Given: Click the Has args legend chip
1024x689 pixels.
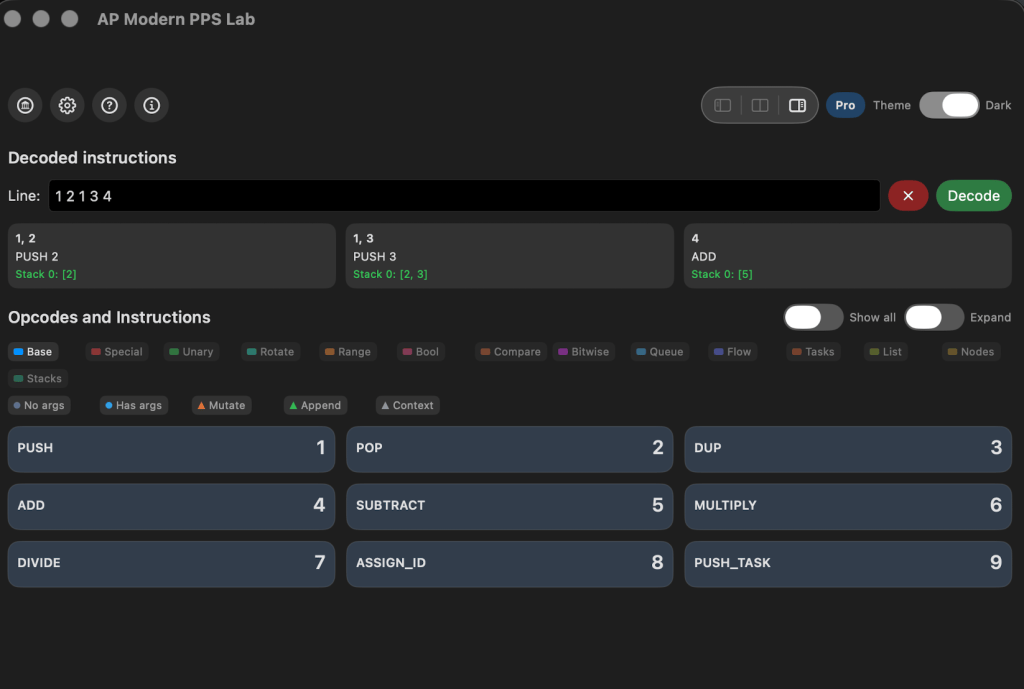Looking at the screenshot, I should click(x=134, y=405).
